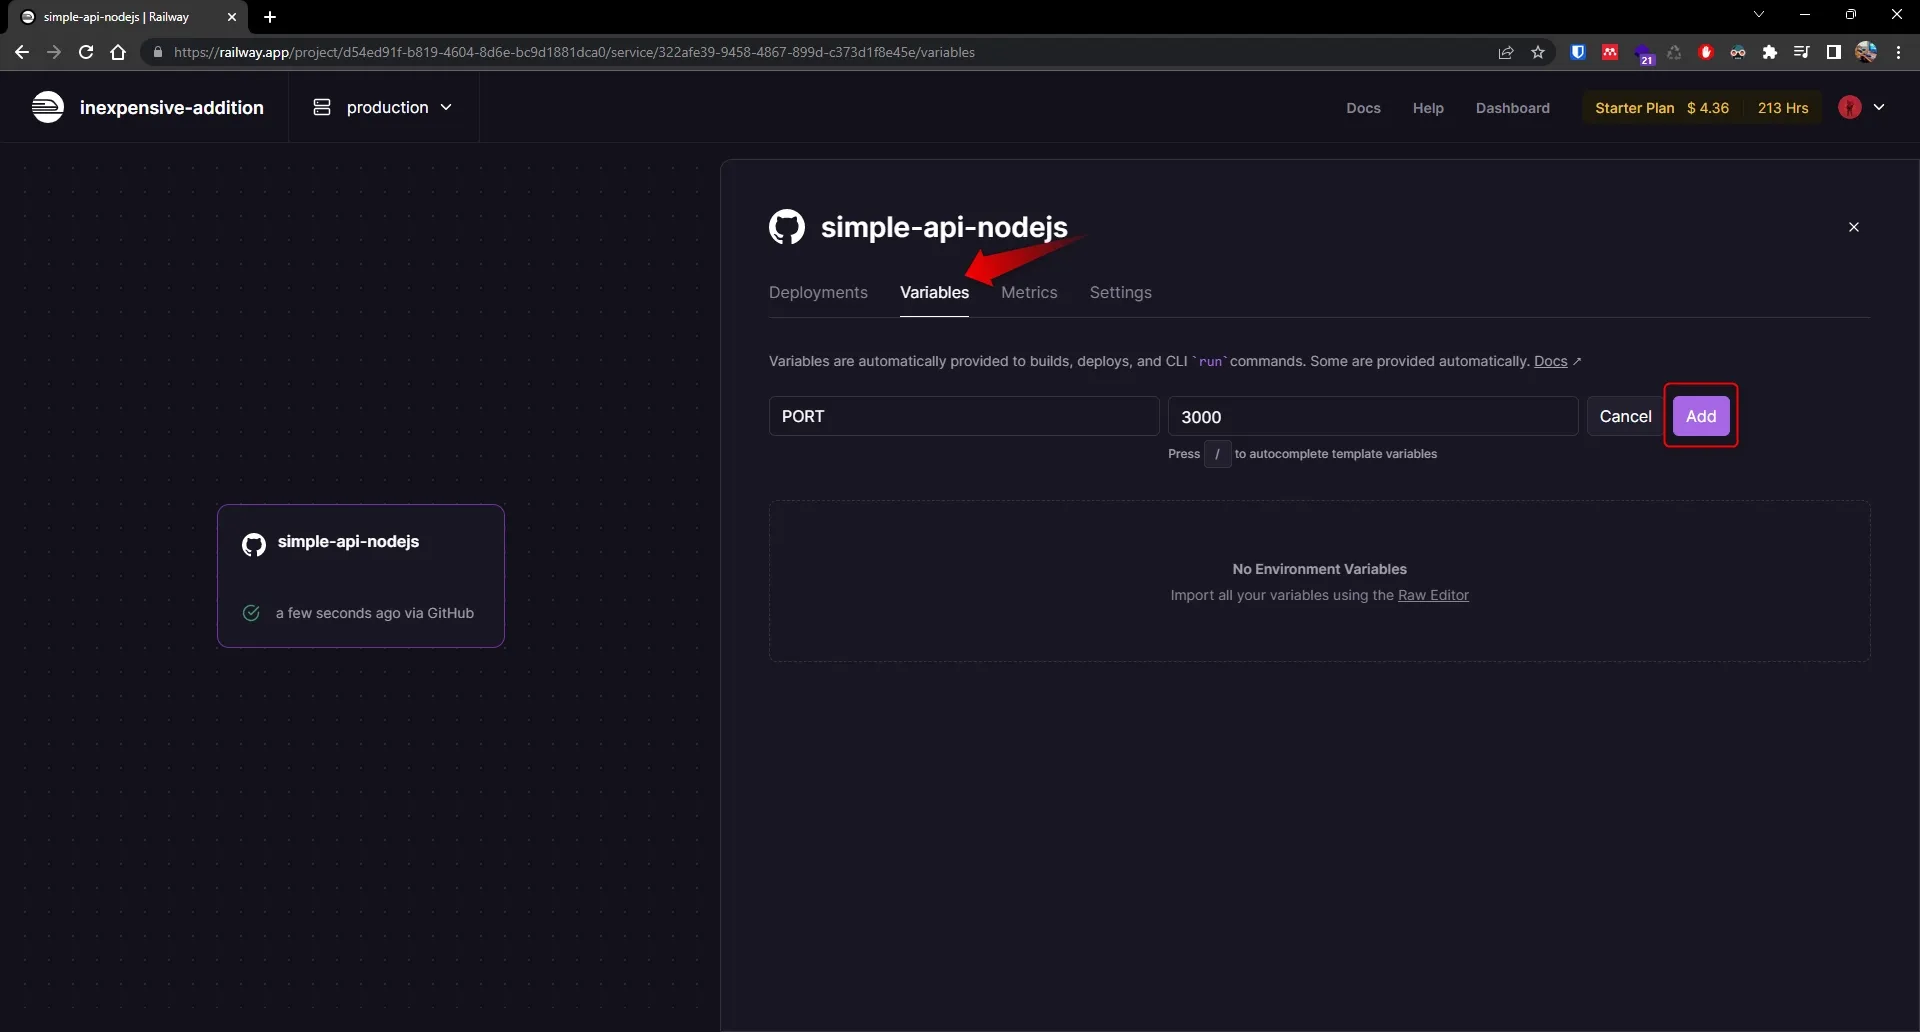Cancel adding the variable
This screenshot has width=1920, height=1032.
point(1625,416)
